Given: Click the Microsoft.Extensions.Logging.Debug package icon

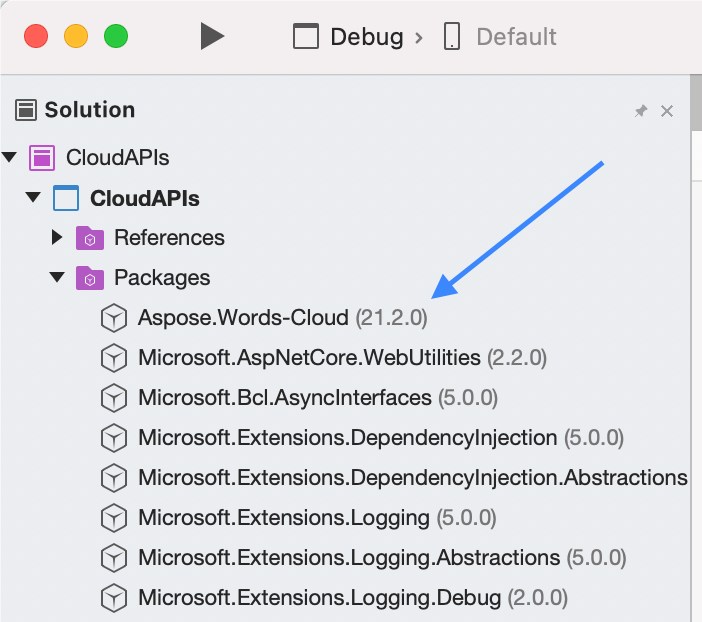Looking at the screenshot, I should coord(114,598).
